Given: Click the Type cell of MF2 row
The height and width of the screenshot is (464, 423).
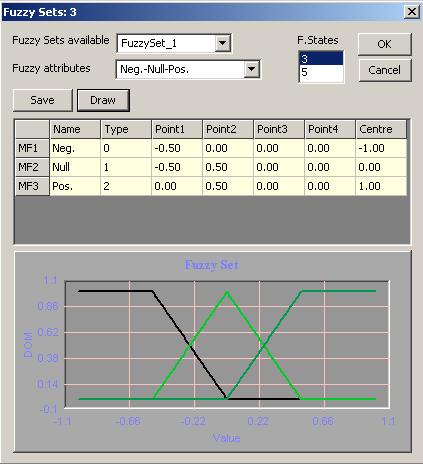Looking at the screenshot, I should click(126, 167).
